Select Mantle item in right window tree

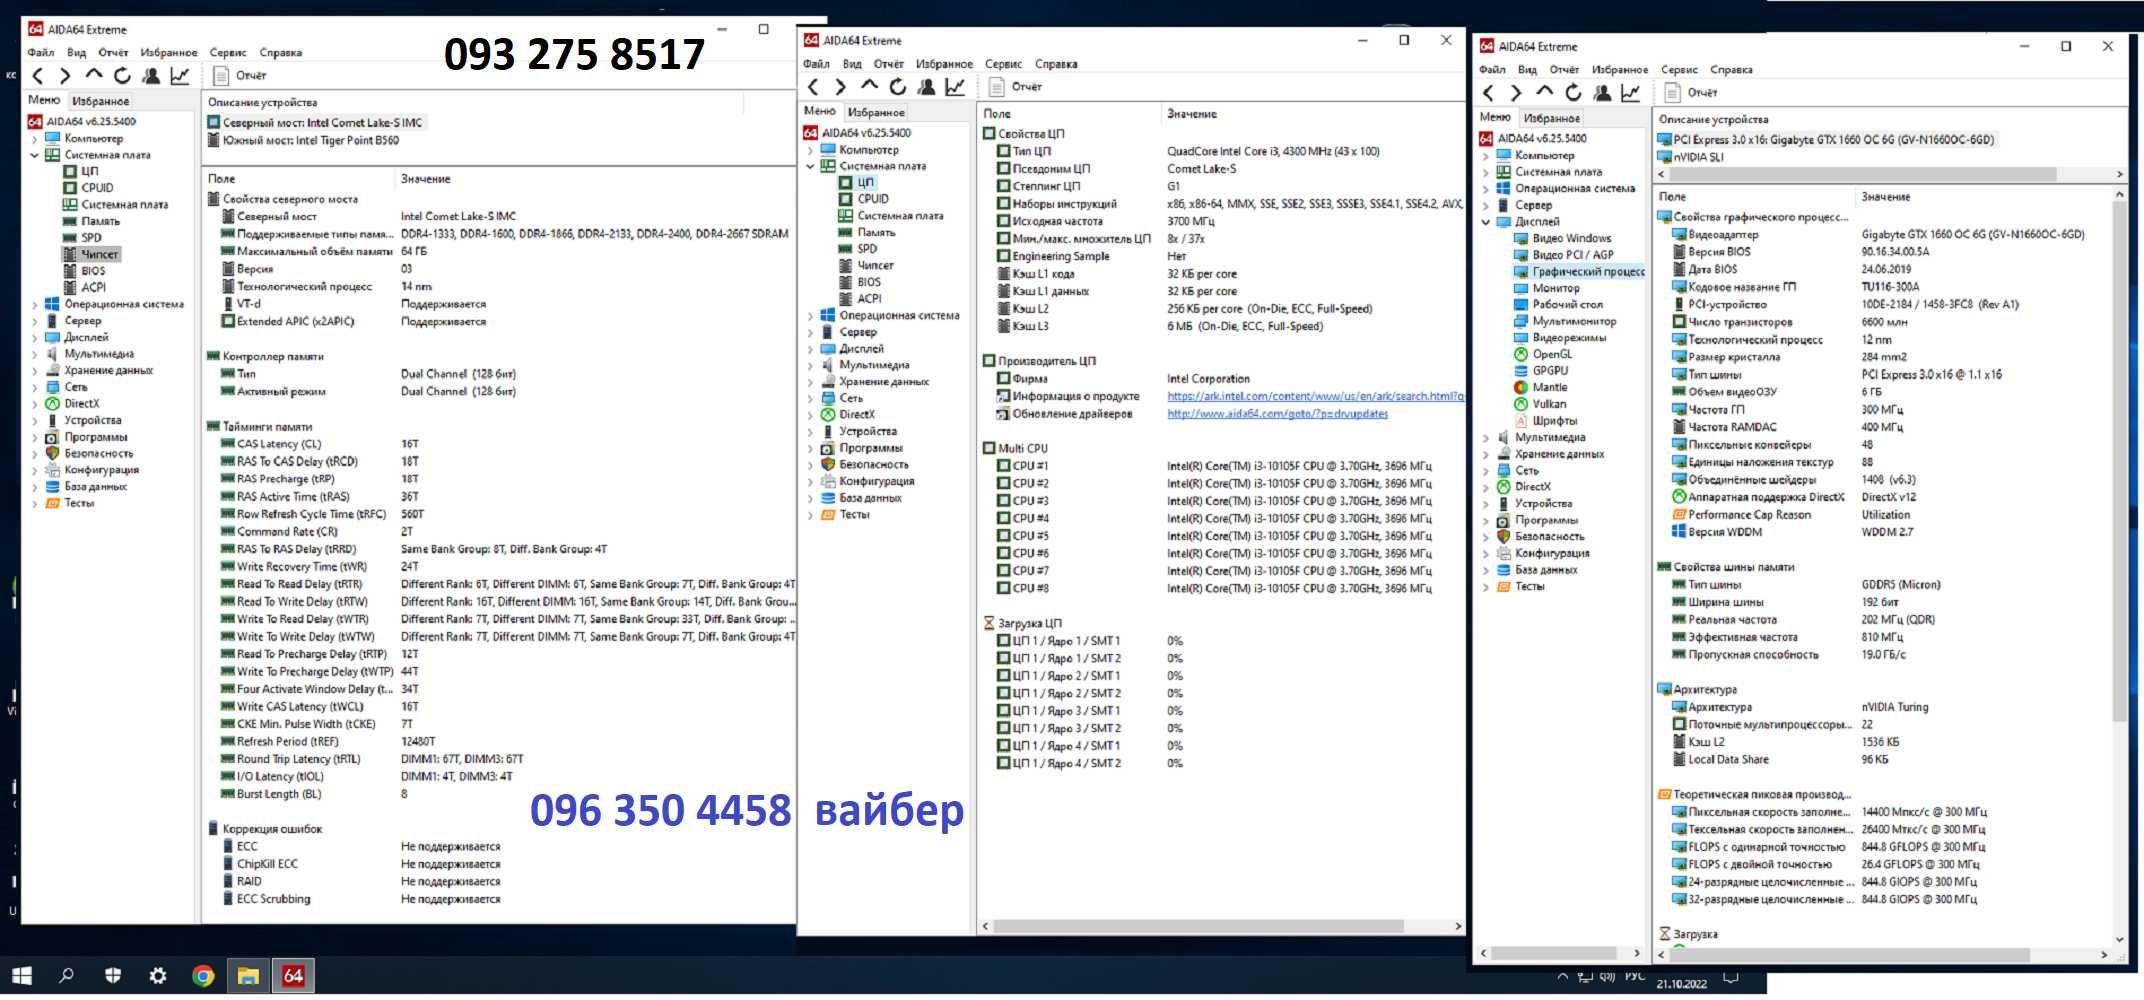(x=1549, y=387)
